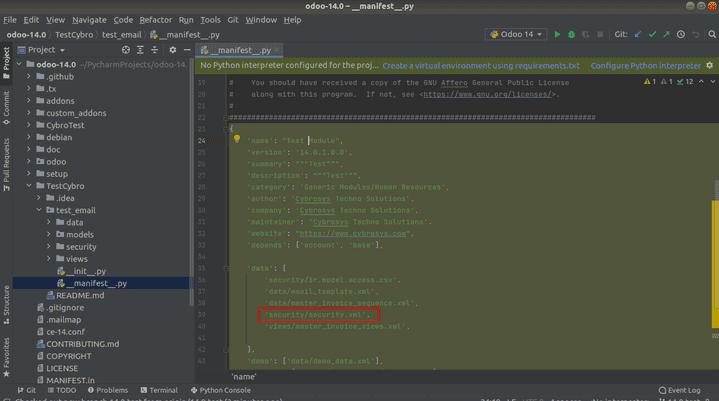Click the rollback undo arrow icon
The width and height of the screenshot is (719, 401).
[x=696, y=34]
